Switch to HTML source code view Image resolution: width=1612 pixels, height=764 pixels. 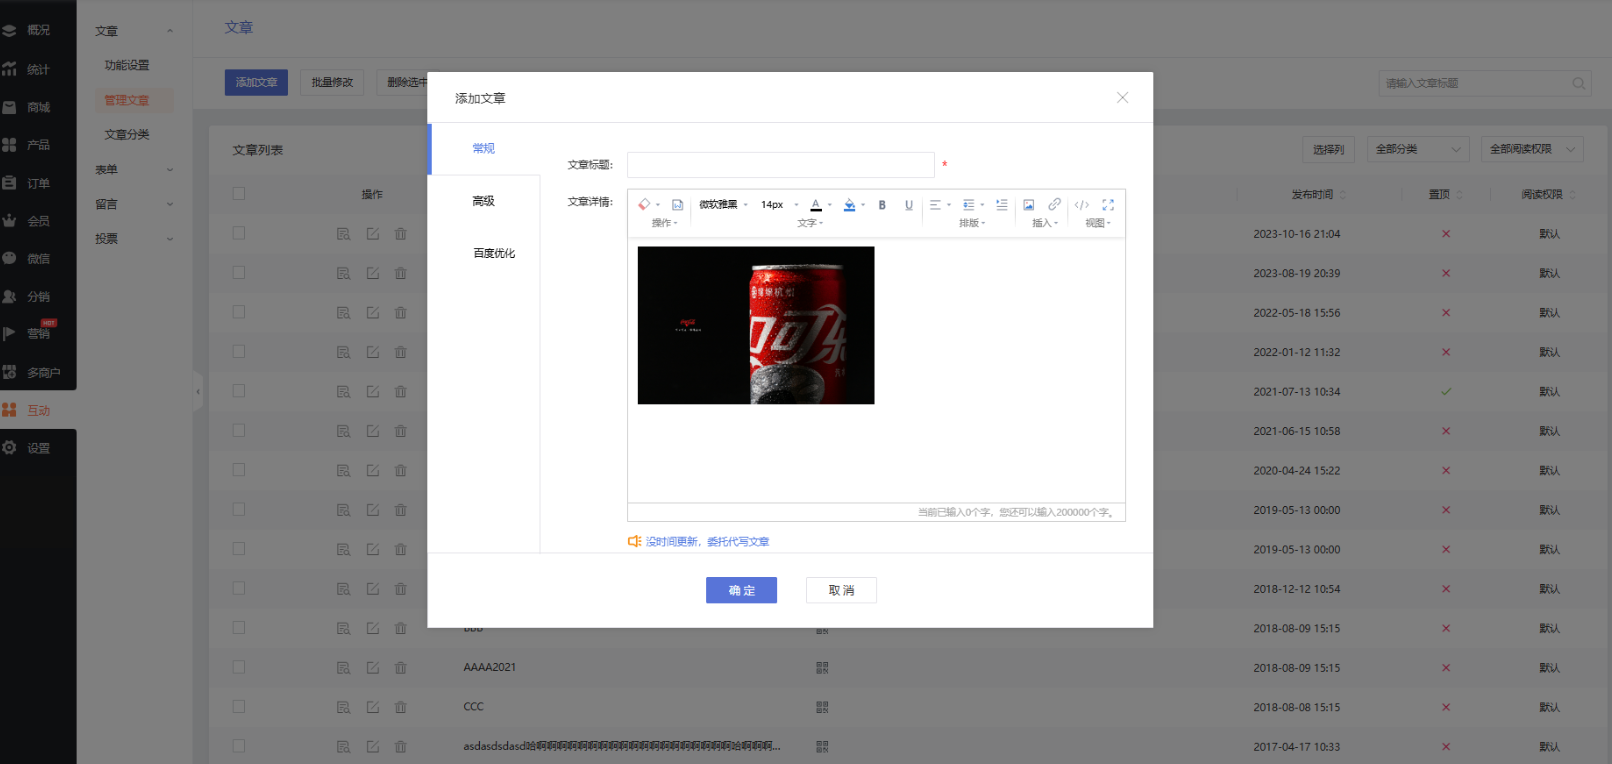[1082, 204]
